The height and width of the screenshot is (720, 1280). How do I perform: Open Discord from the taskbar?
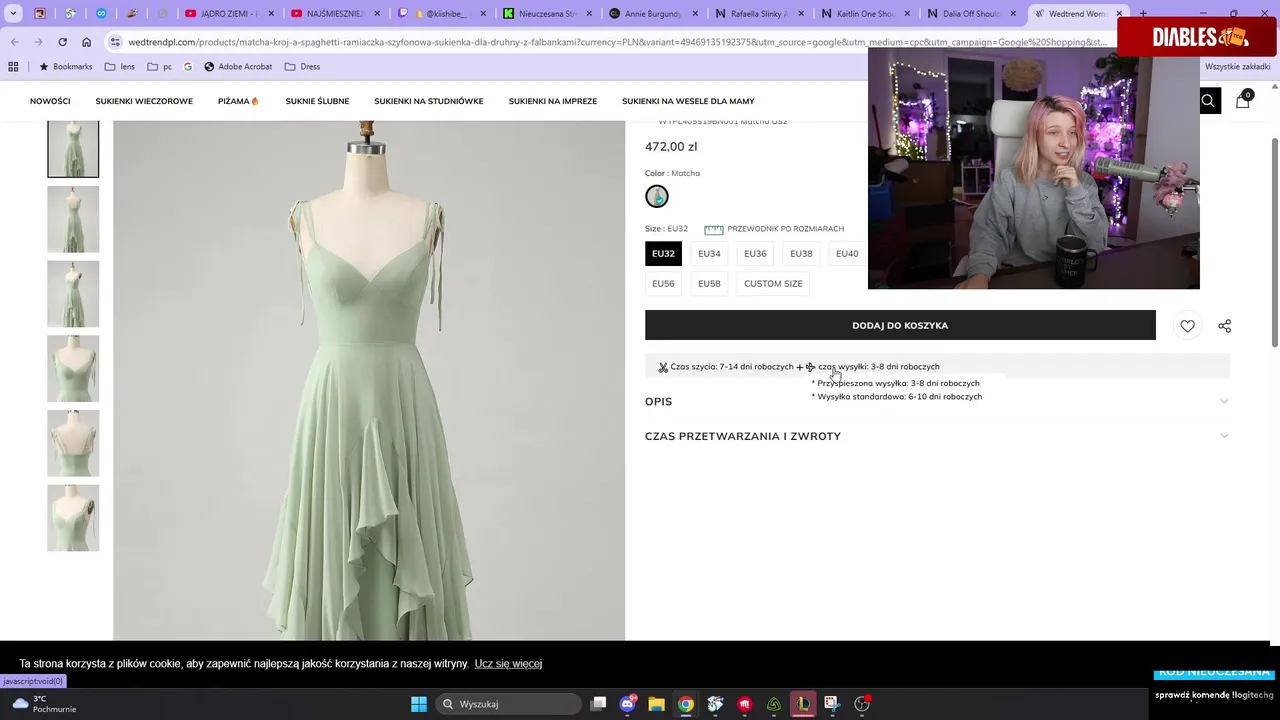pos(627,704)
